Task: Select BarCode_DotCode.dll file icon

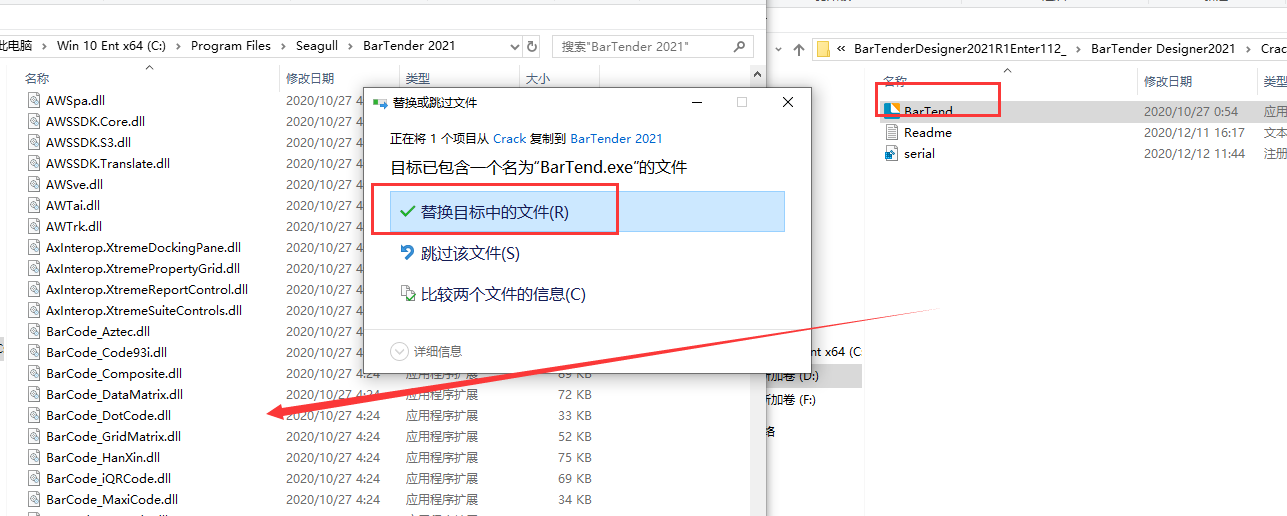Action: tap(35, 415)
